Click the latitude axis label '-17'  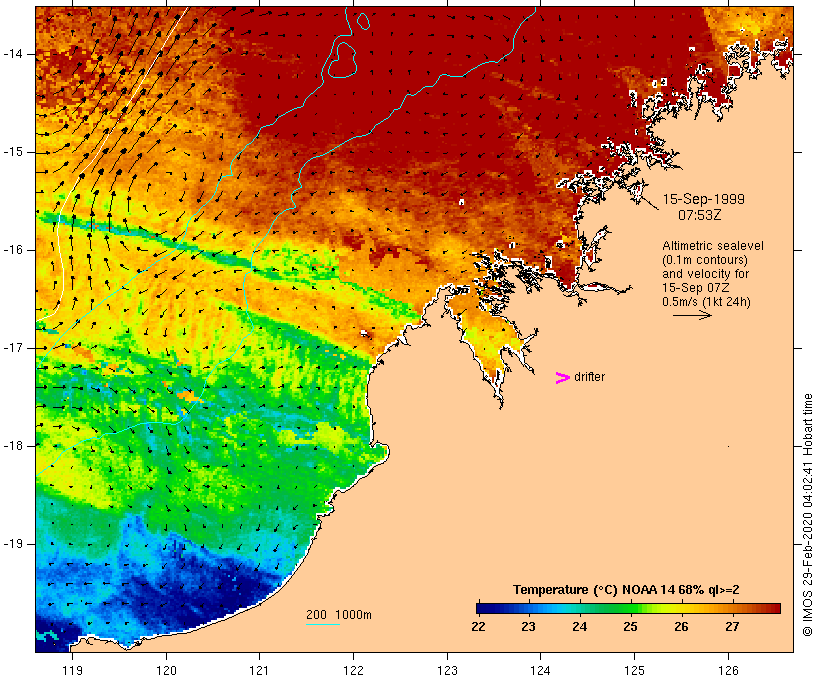[x=13, y=348]
